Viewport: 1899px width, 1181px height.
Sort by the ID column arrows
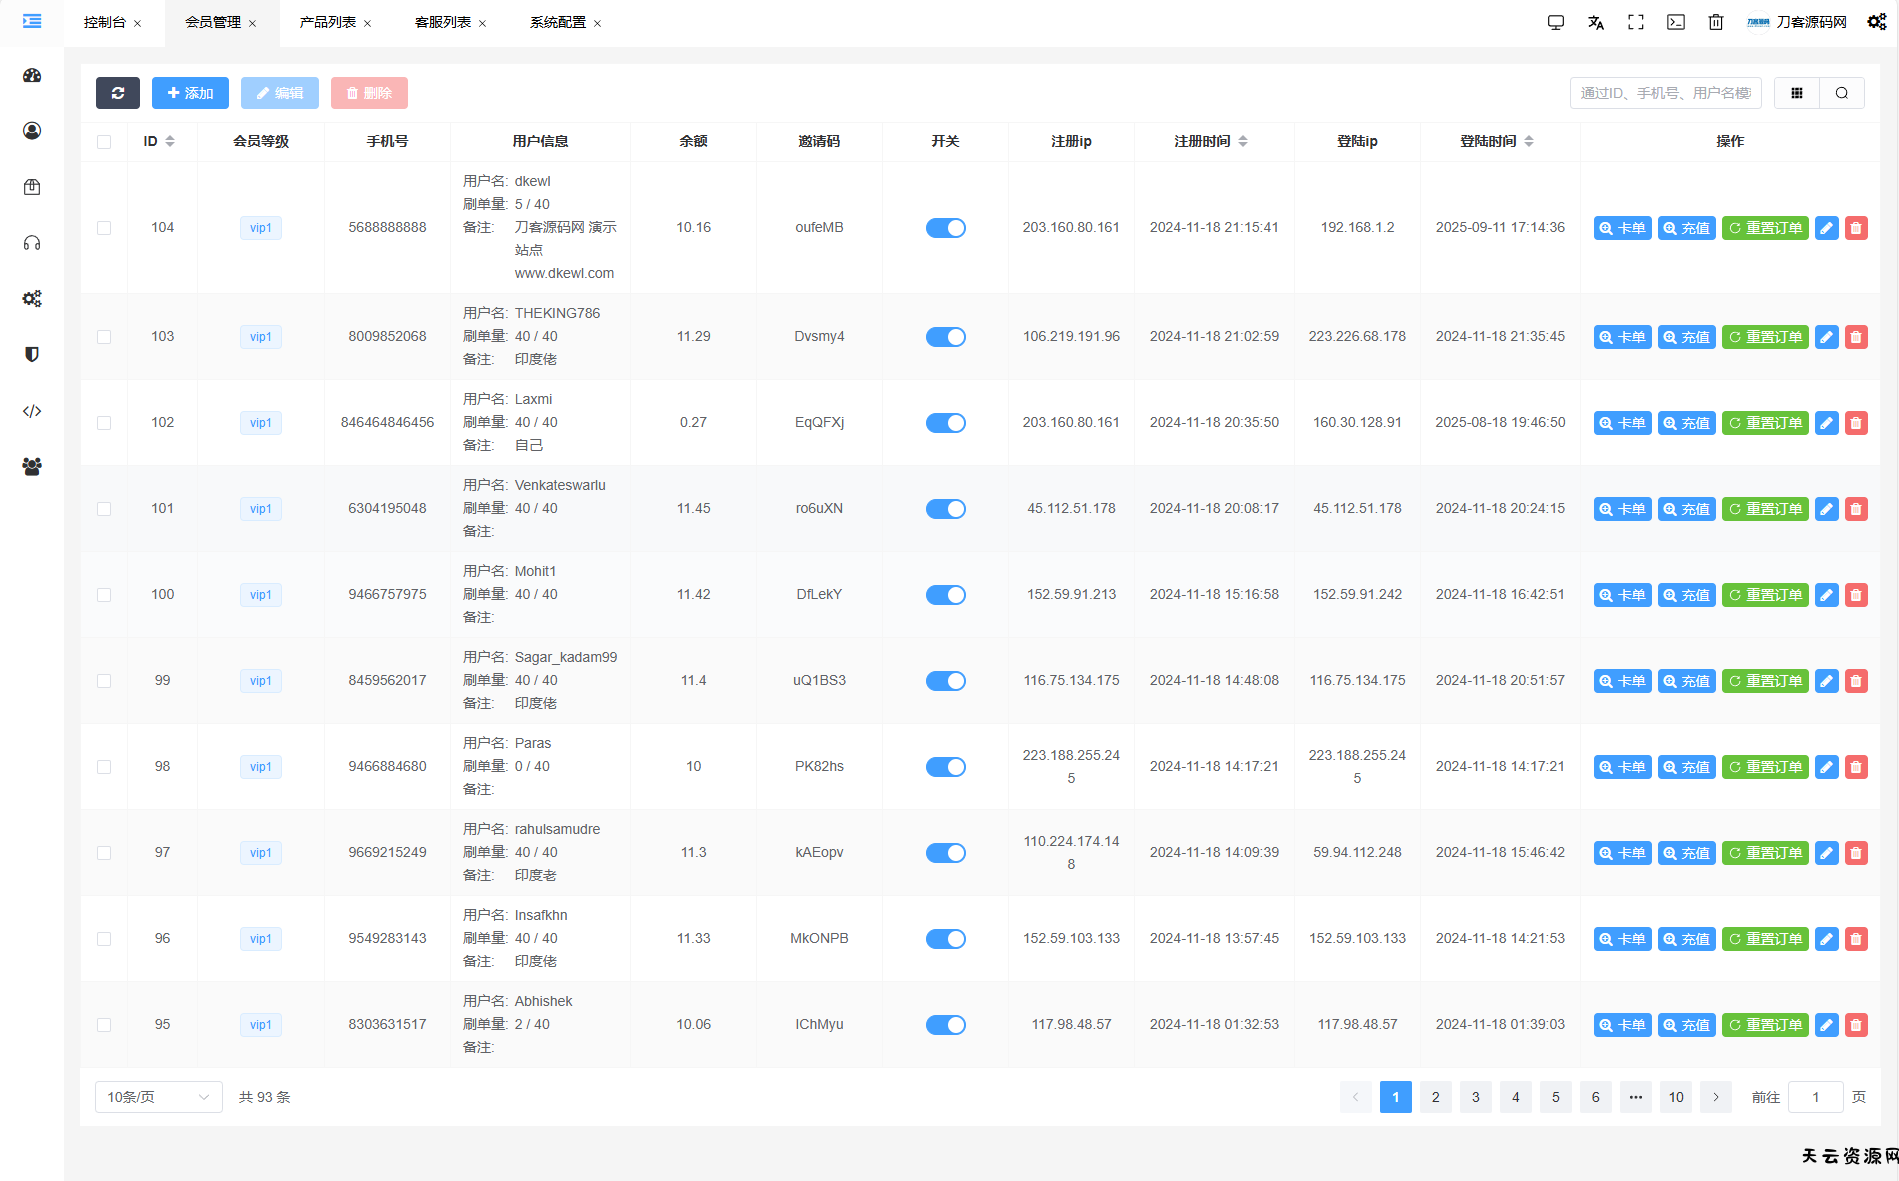tap(170, 141)
